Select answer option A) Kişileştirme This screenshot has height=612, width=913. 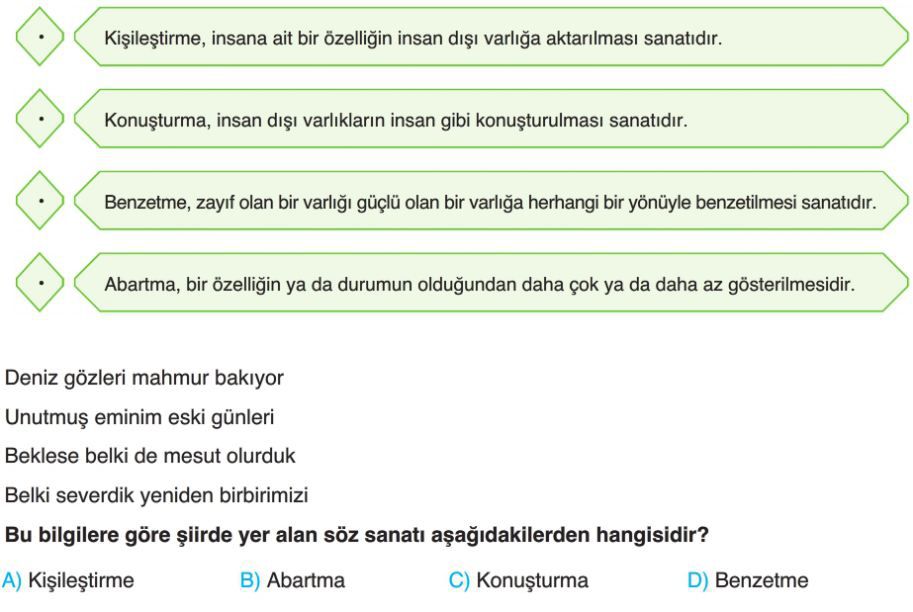tap(68, 581)
